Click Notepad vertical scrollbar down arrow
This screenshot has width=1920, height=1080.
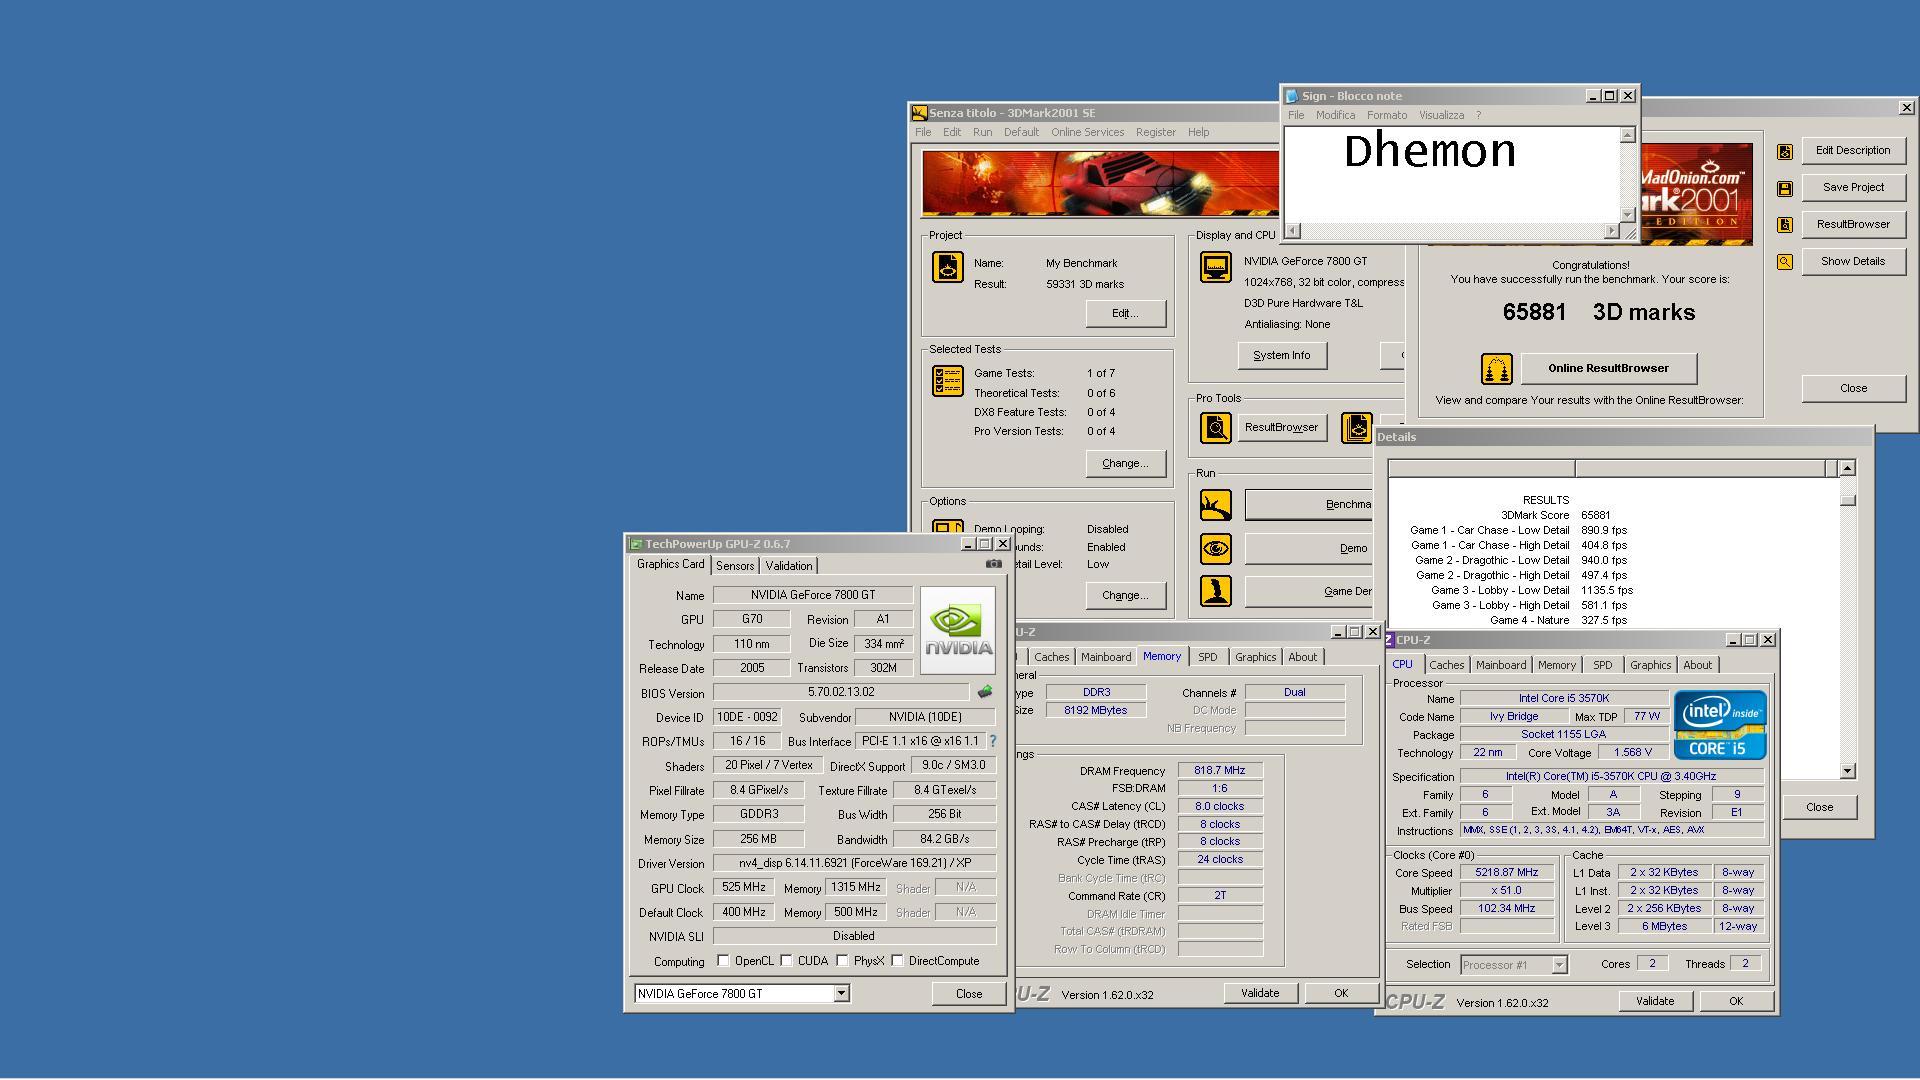click(1627, 214)
